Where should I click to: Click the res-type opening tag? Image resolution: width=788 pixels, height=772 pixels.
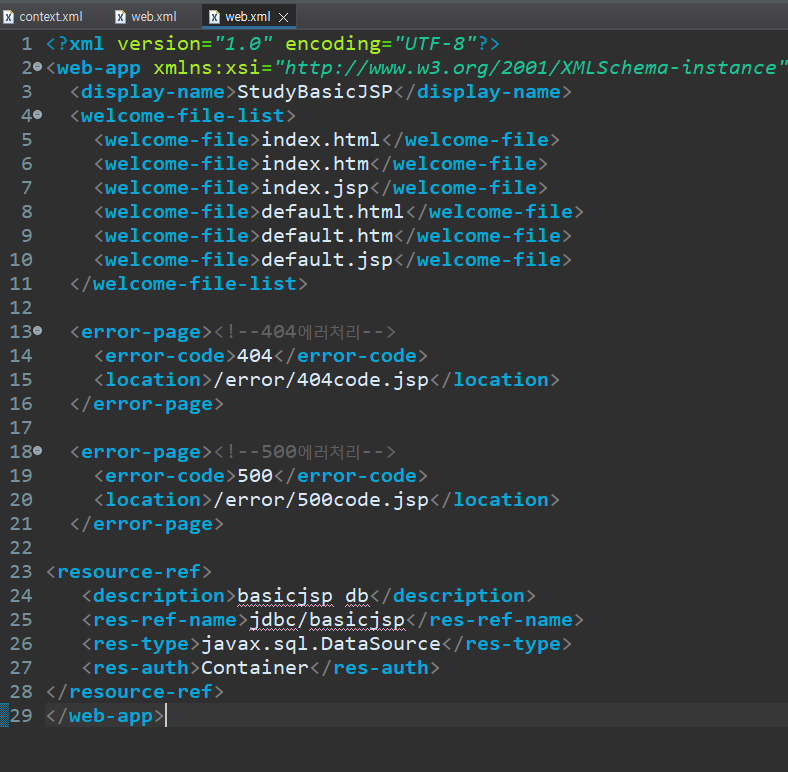142,644
